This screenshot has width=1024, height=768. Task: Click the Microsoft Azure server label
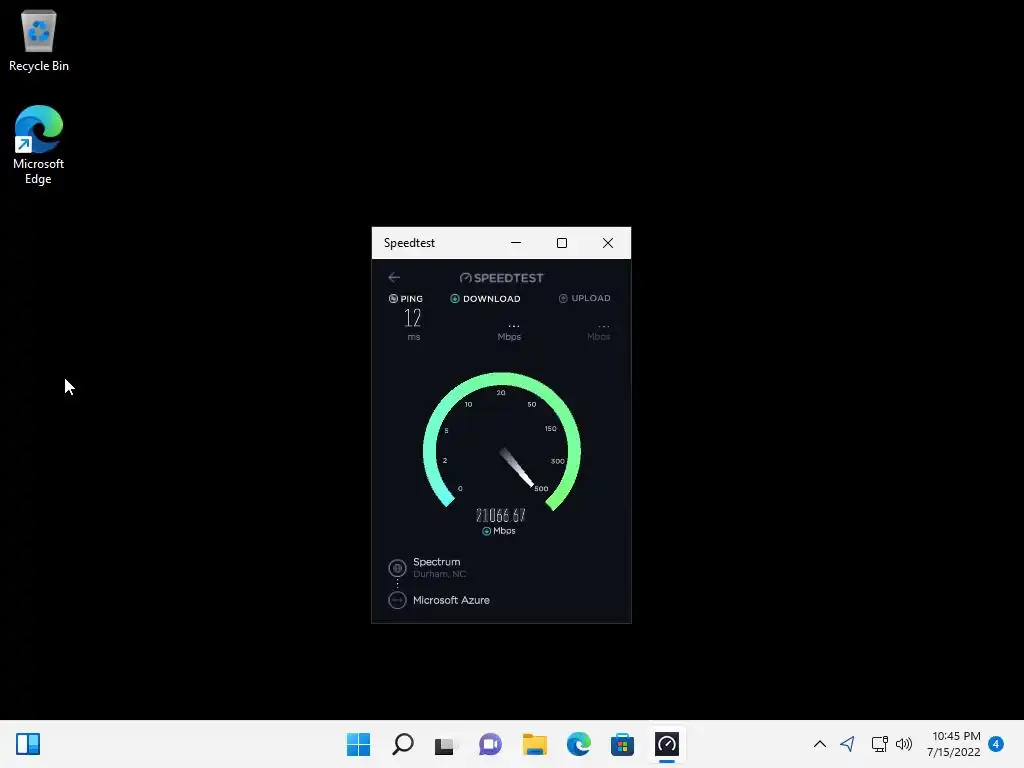click(451, 600)
